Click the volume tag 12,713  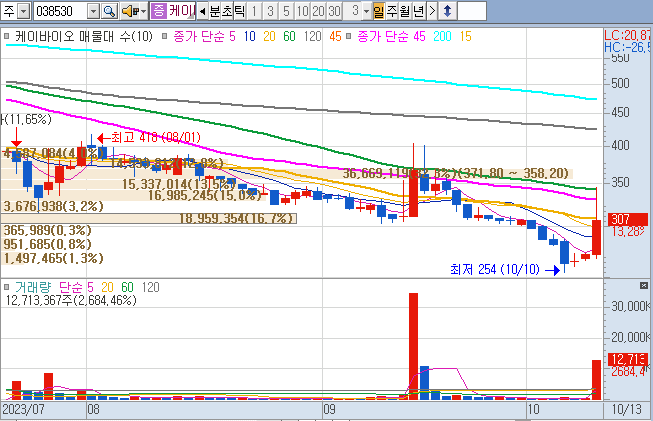[x=628, y=359]
